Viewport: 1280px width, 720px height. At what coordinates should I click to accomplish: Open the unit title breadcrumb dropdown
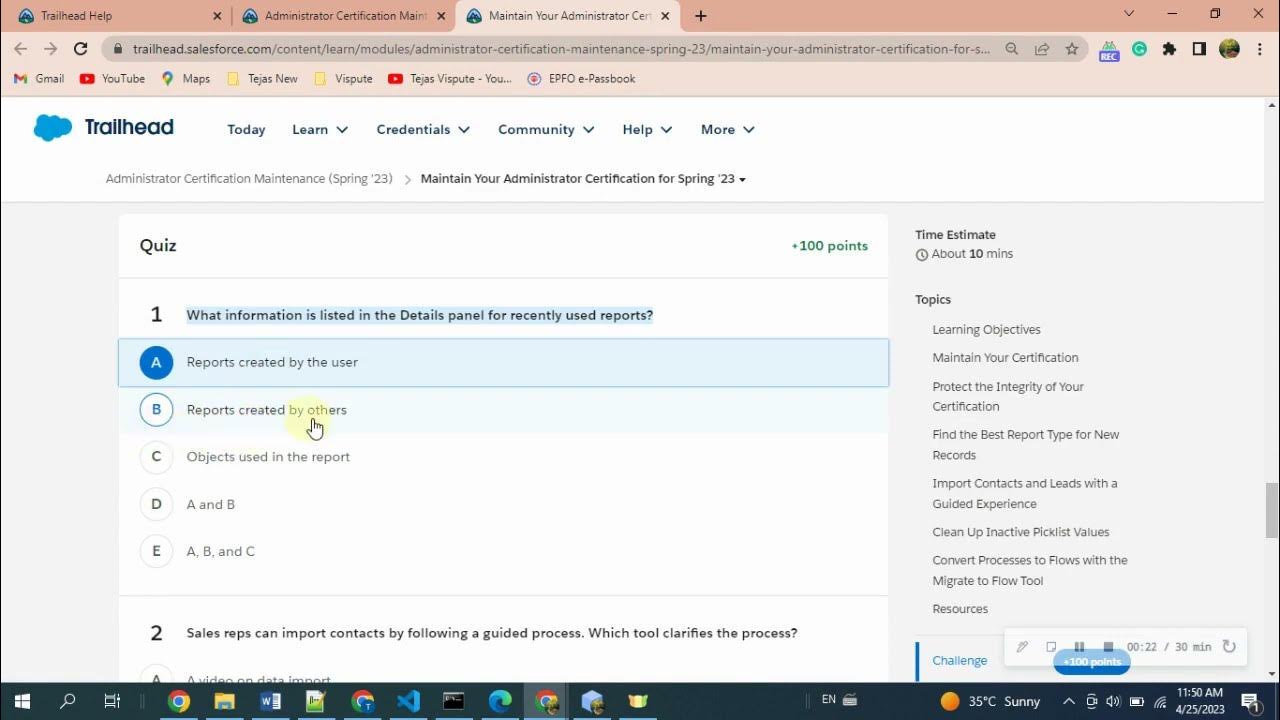tap(583, 179)
